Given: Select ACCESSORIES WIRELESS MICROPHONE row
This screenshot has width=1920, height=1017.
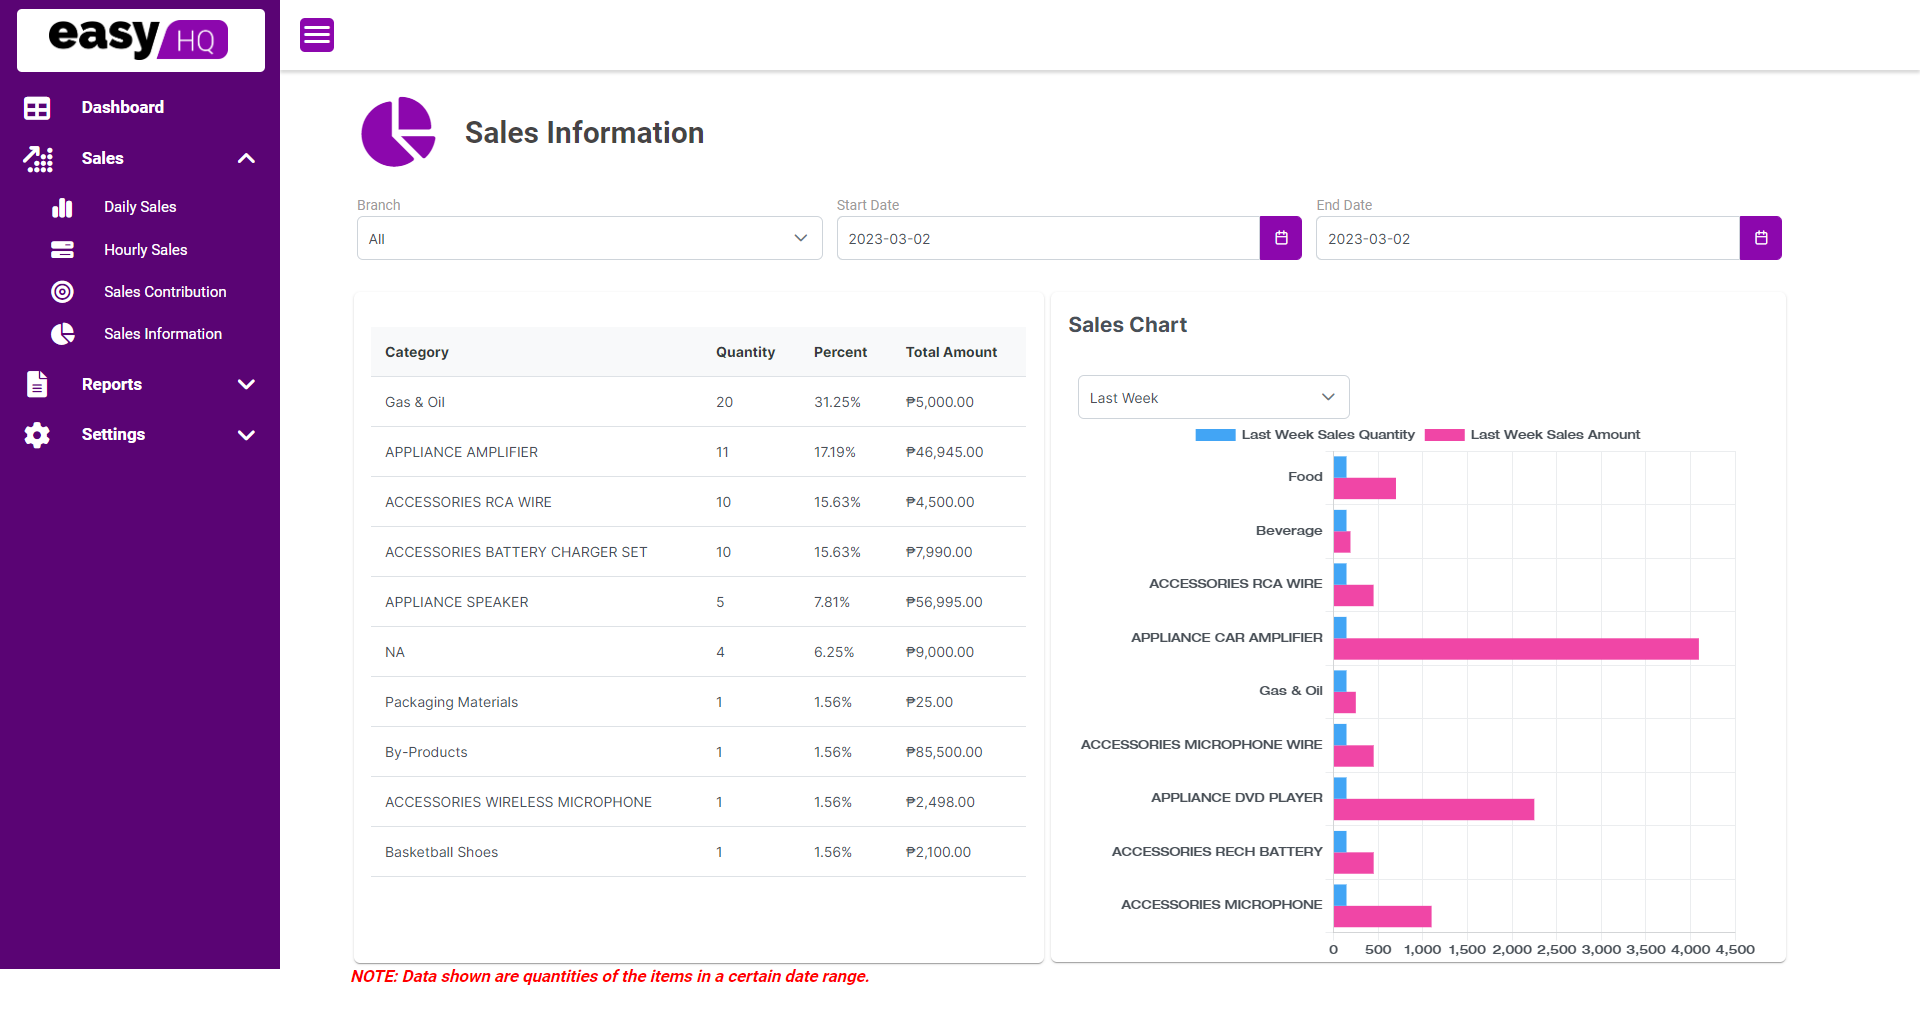Looking at the screenshot, I should (x=698, y=802).
